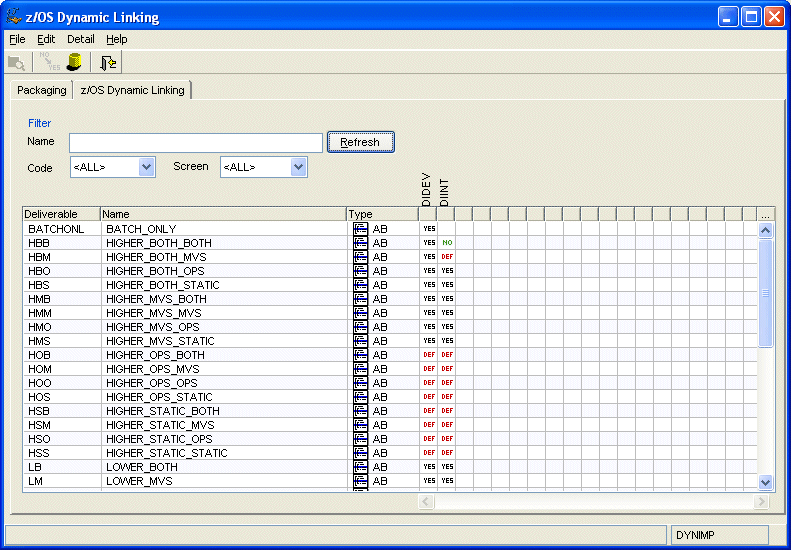Click the search/find toolbar icon

17,63
